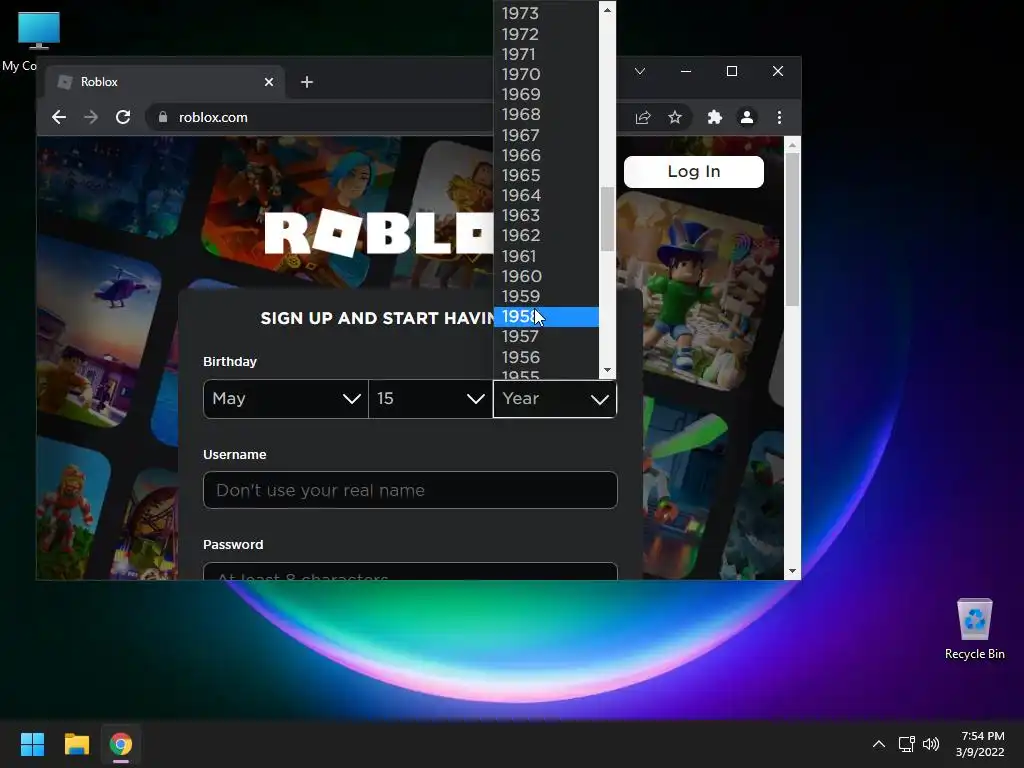Select the Recycle Bin desktop icon

[974, 629]
